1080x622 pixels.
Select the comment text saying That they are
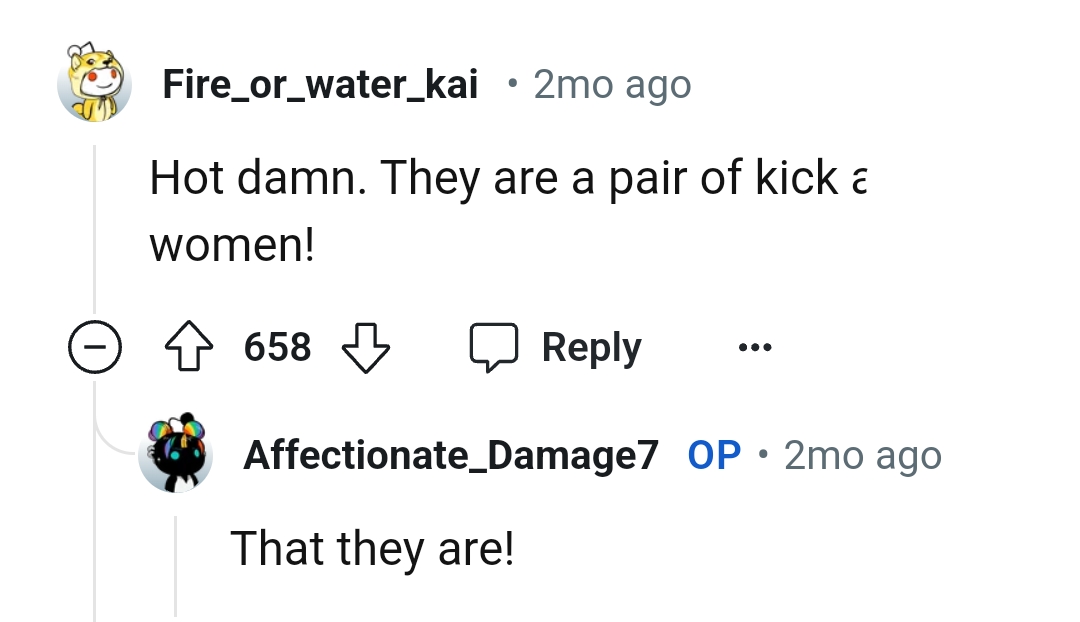click(x=372, y=548)
